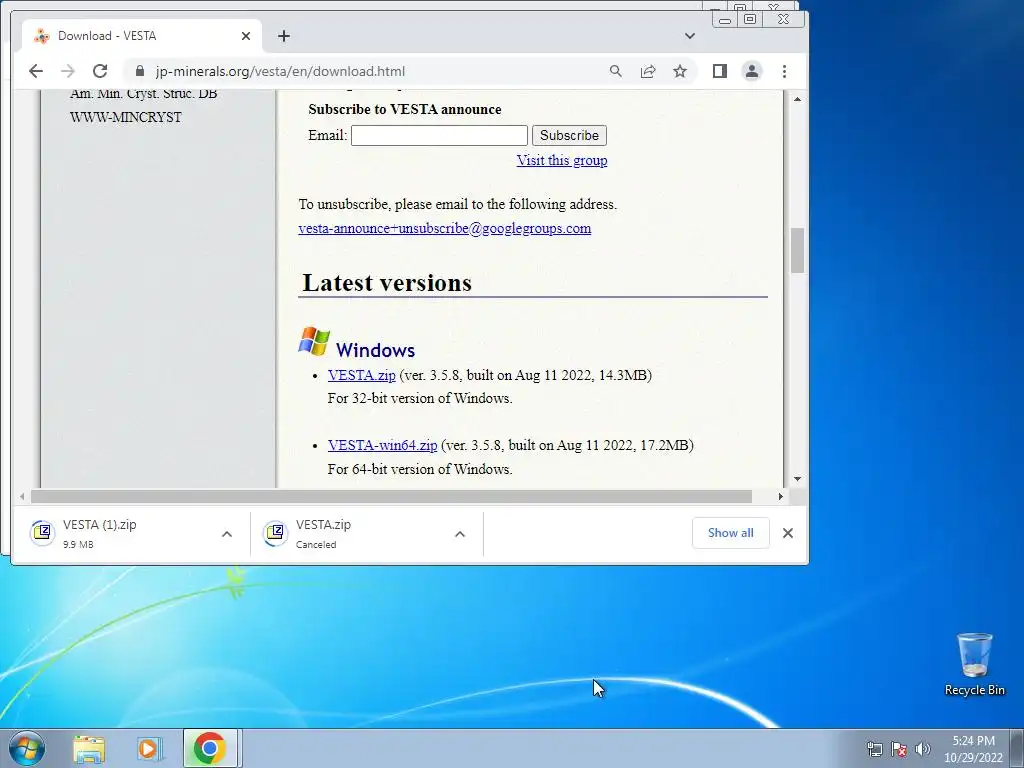Open the Visit this group link

point(562,160)
